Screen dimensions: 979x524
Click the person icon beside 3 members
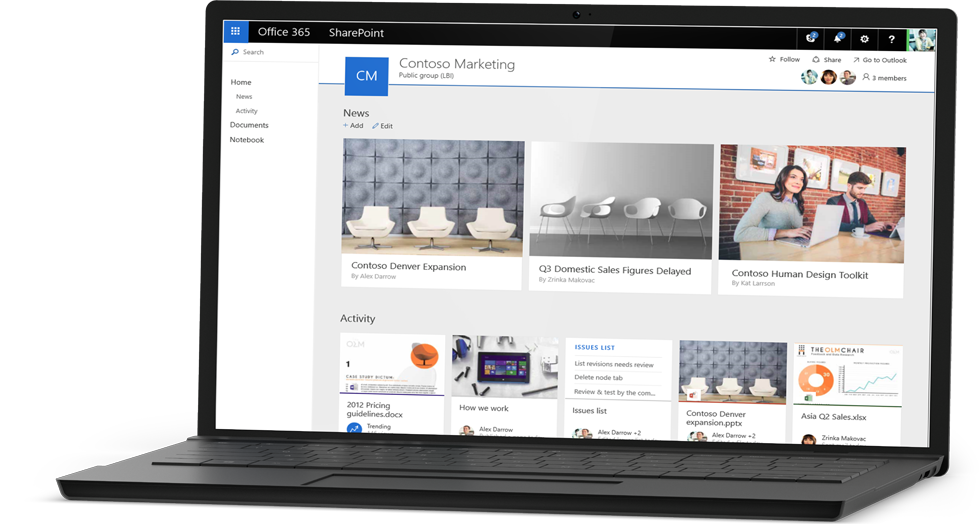866,77
